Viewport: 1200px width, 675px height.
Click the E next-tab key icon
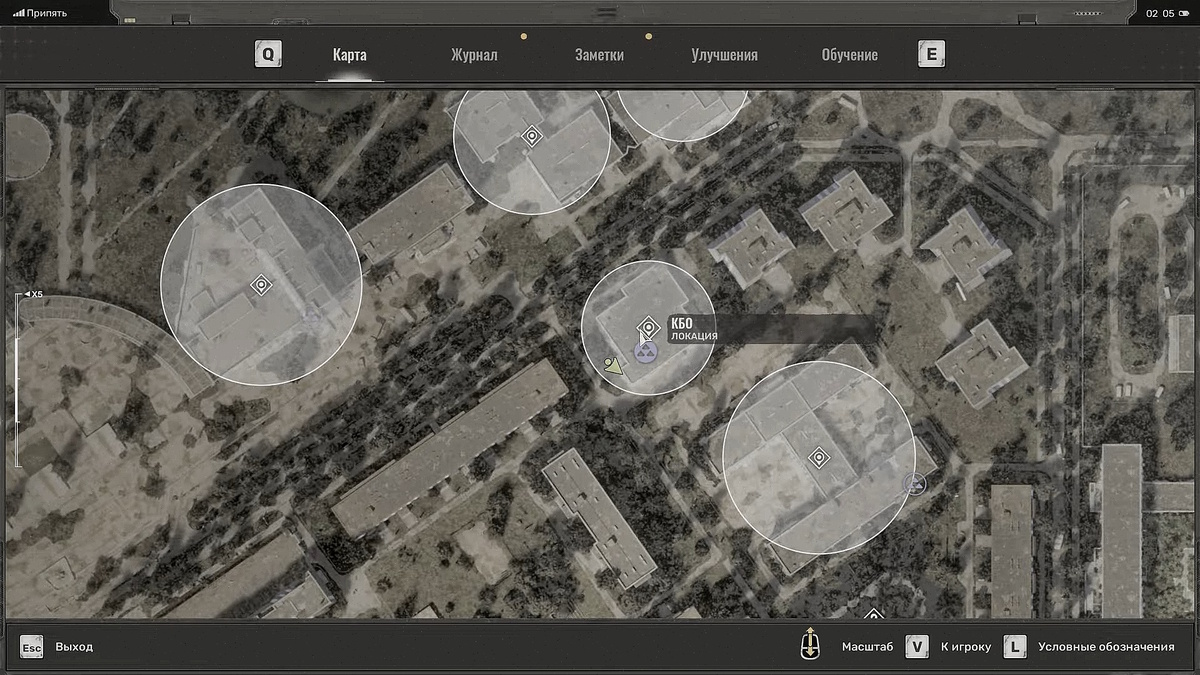tap(932, 54)
